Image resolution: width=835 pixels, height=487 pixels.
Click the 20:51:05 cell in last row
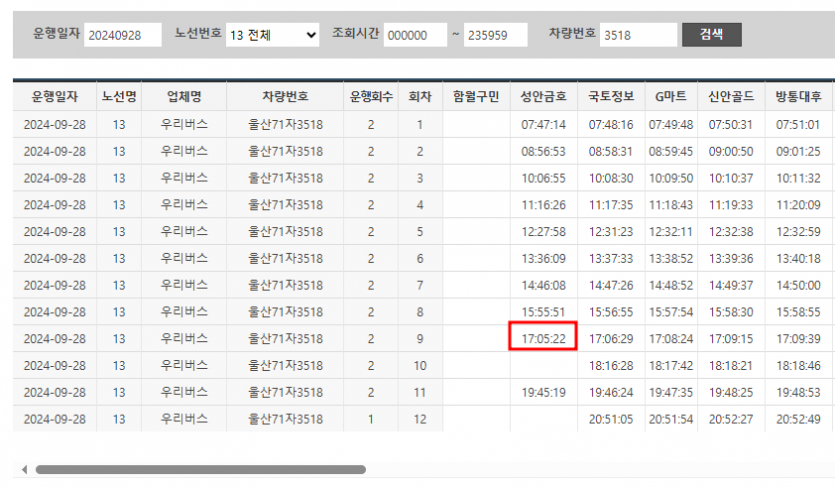click(x=610, y=419)
